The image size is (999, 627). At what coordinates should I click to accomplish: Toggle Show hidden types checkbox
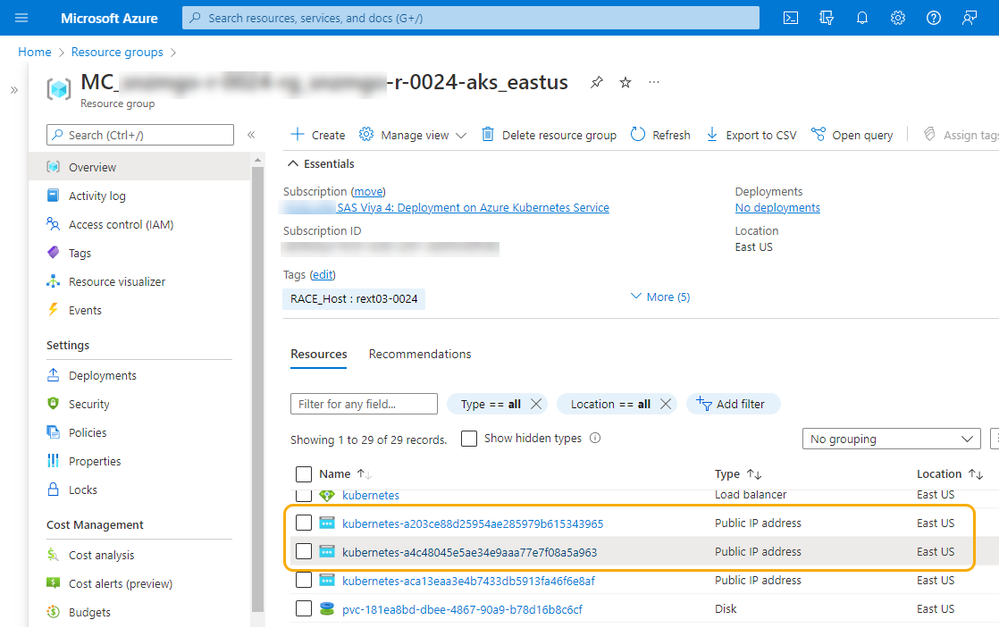[x=469, y=439]
